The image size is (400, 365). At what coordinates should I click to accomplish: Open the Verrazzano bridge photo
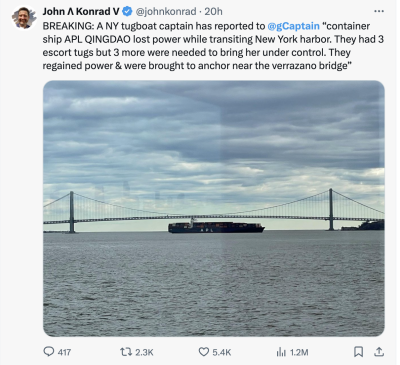click(214, 208)
